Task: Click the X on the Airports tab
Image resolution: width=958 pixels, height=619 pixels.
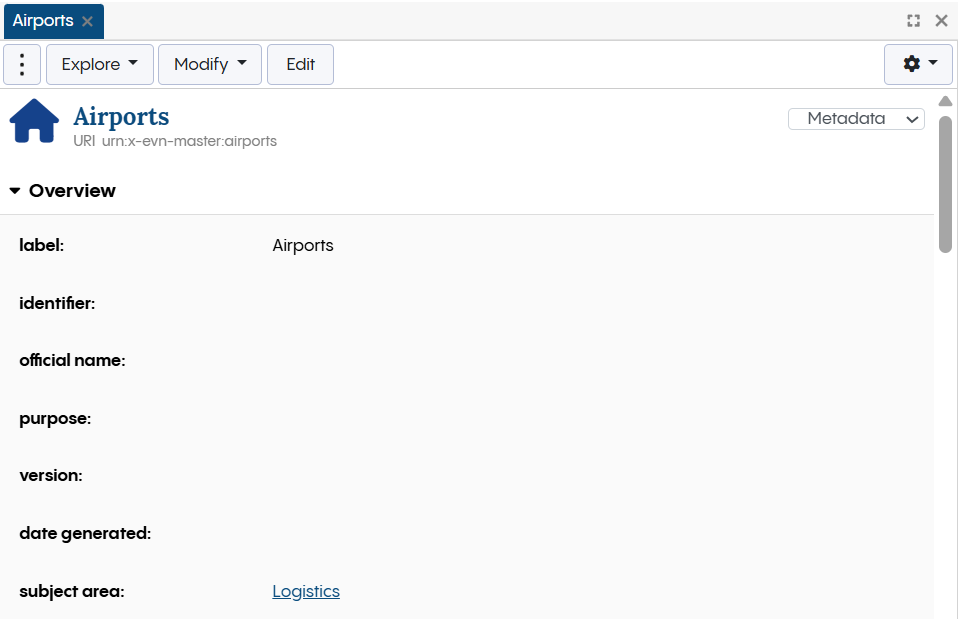Action: pyautogui.click(x=89, y=20)
